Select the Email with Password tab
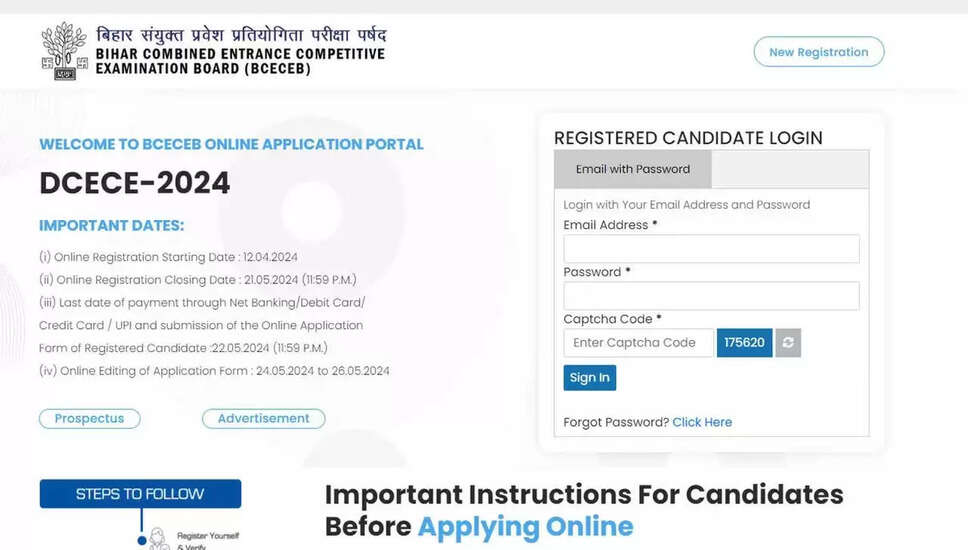 [632, 169]
